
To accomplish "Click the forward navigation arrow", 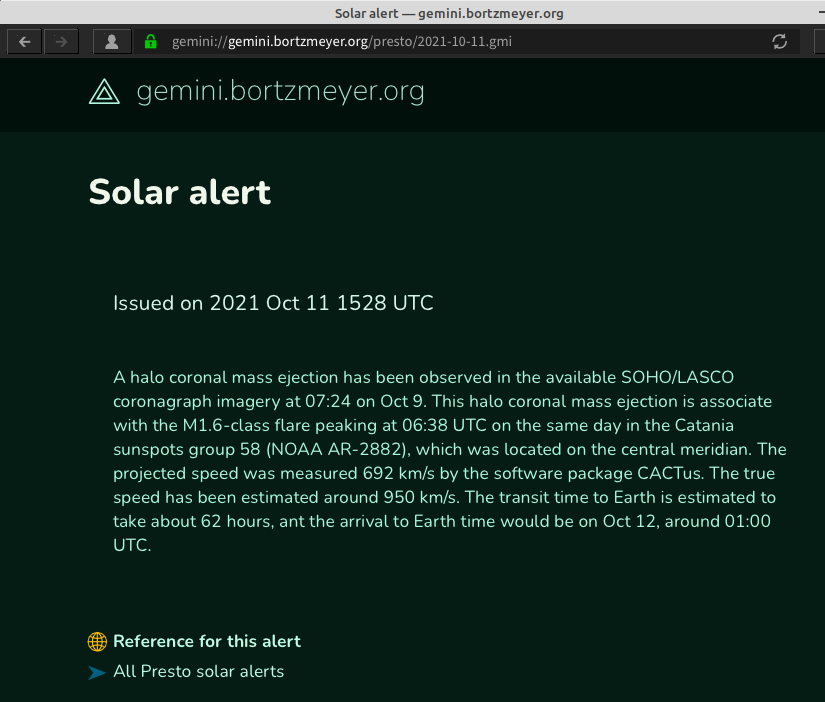I will pyautogui.click(x=61, y=42).
